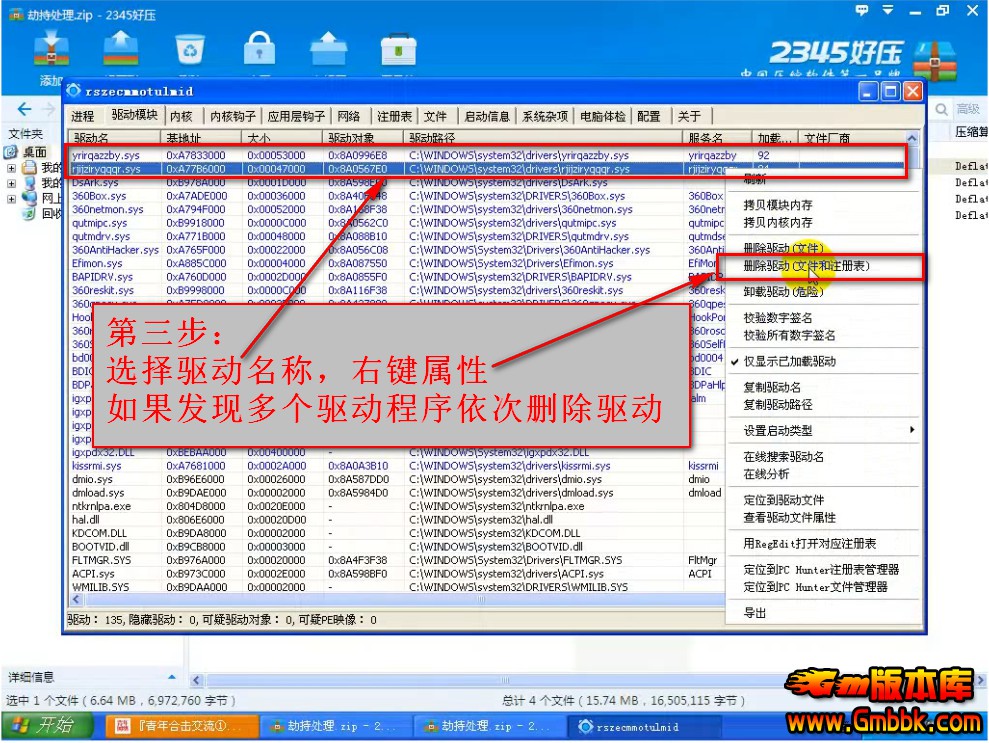989x743 pixels.
Task: Go back with the blue left arrow
Action: point(24,109)
